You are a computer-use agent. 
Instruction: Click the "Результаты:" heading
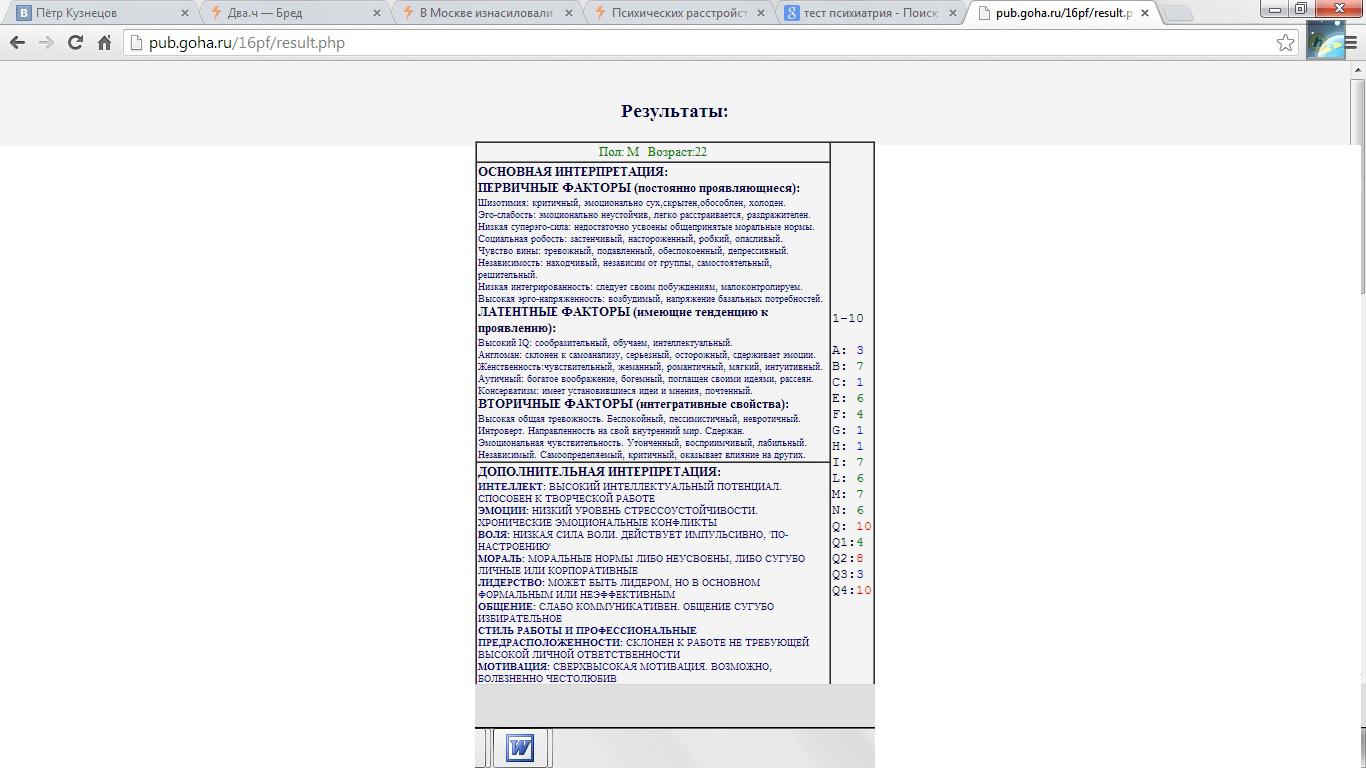pos(675,111)
